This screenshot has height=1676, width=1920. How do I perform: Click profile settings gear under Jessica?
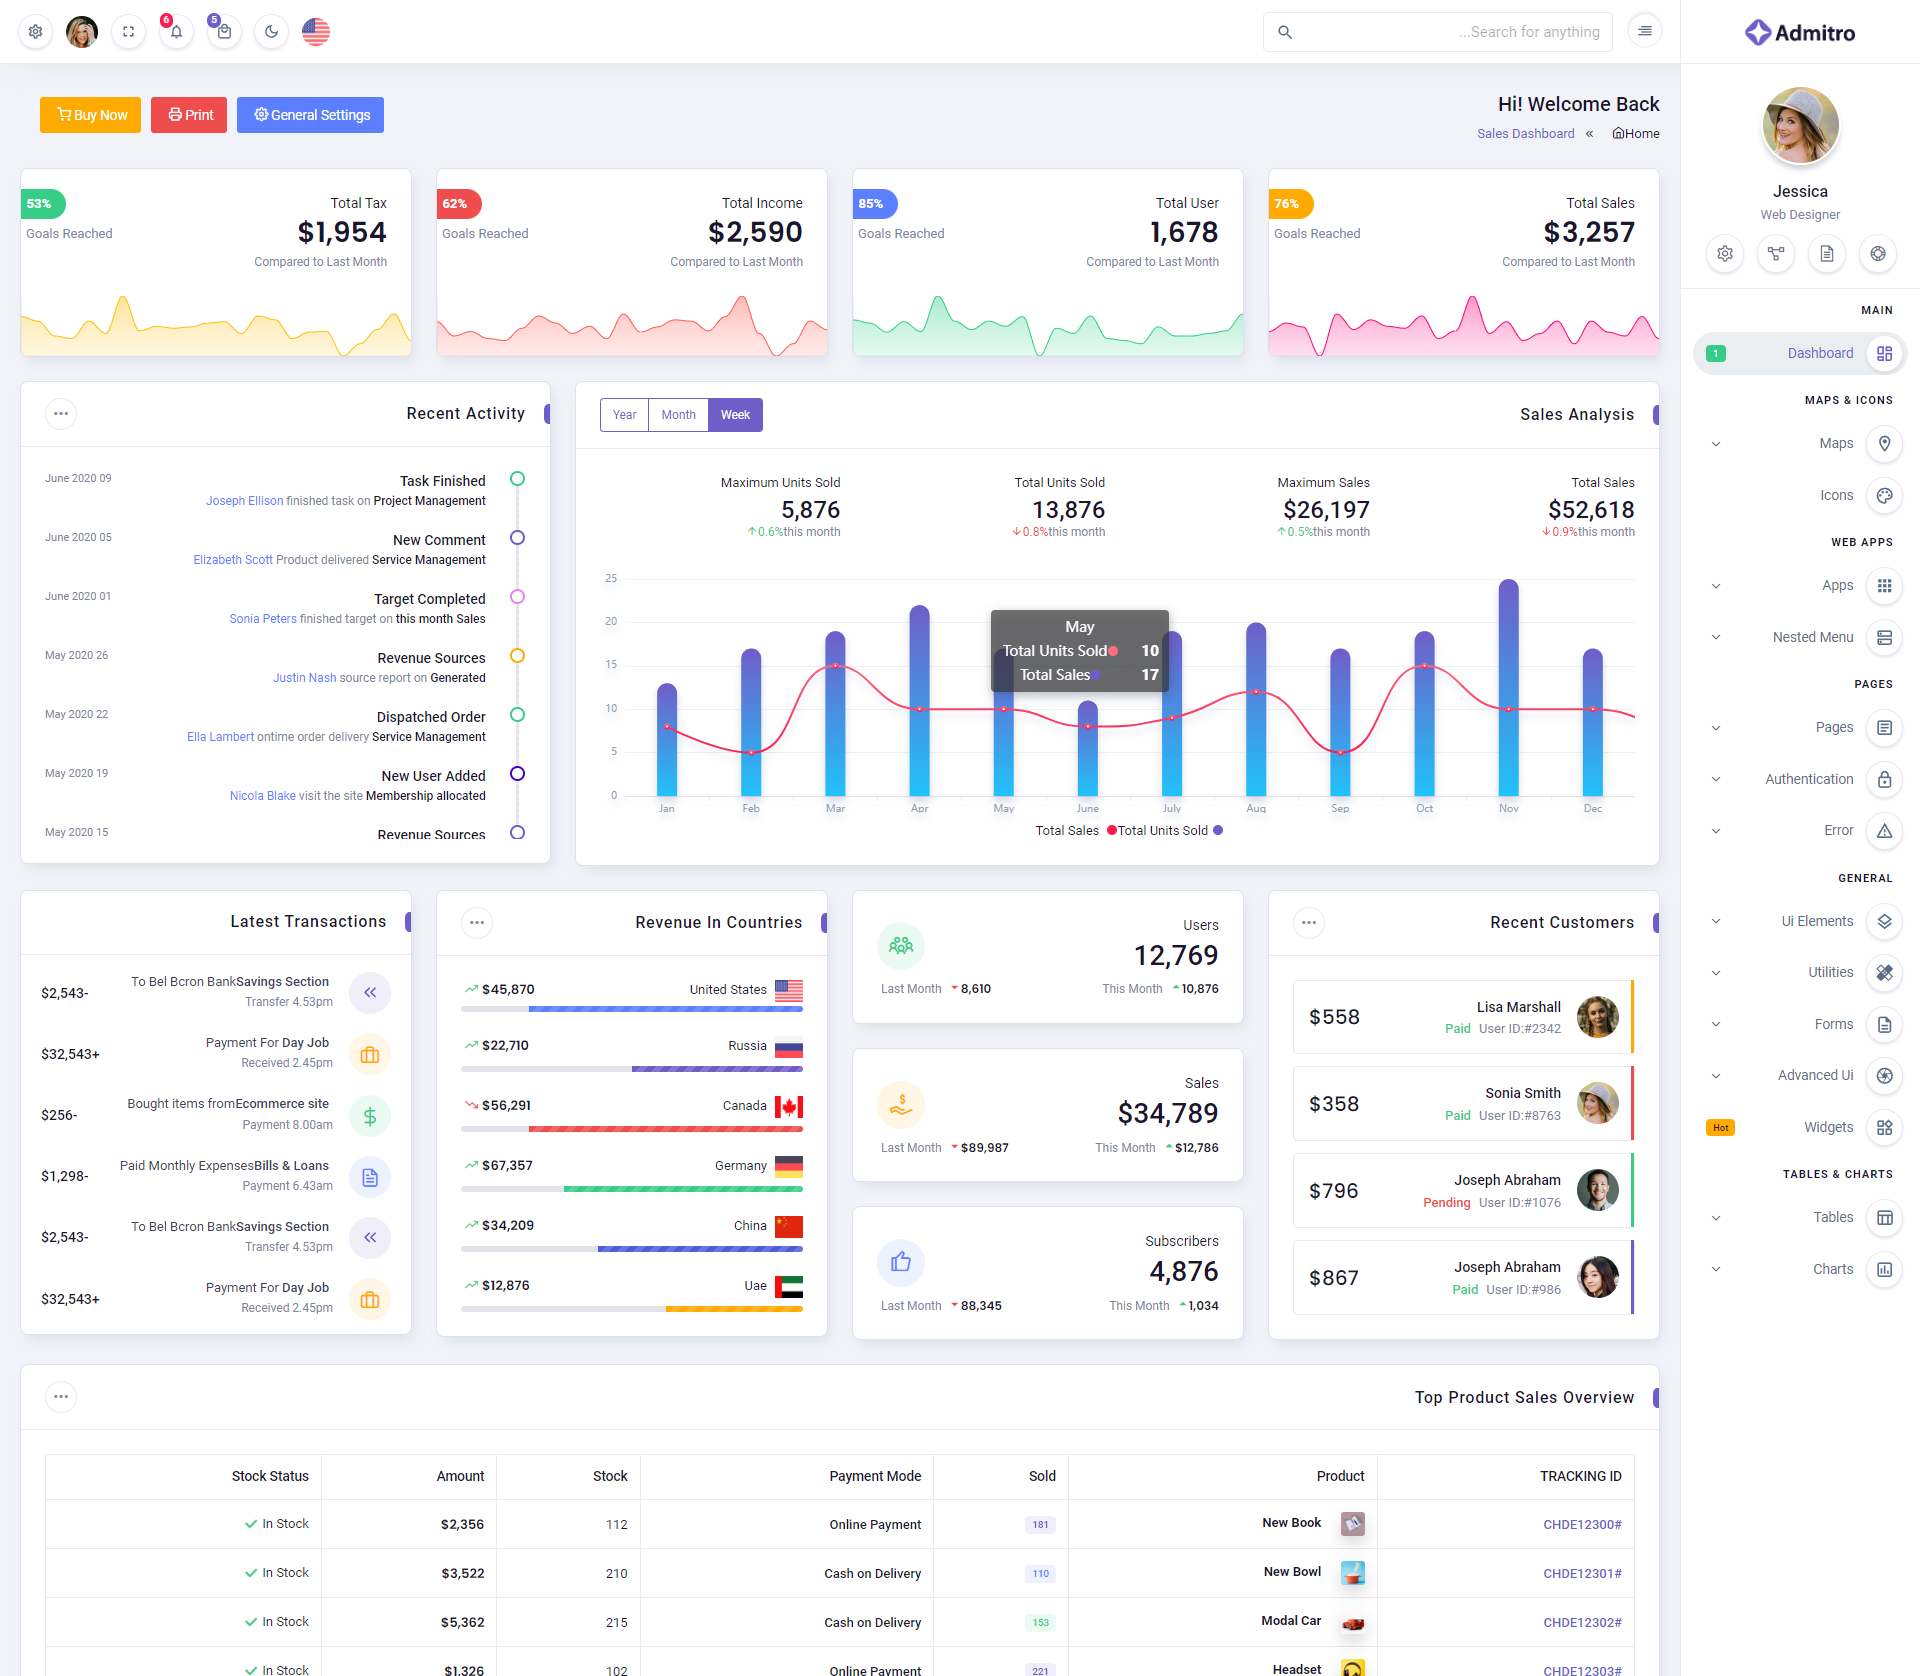tap(1724, 254)
